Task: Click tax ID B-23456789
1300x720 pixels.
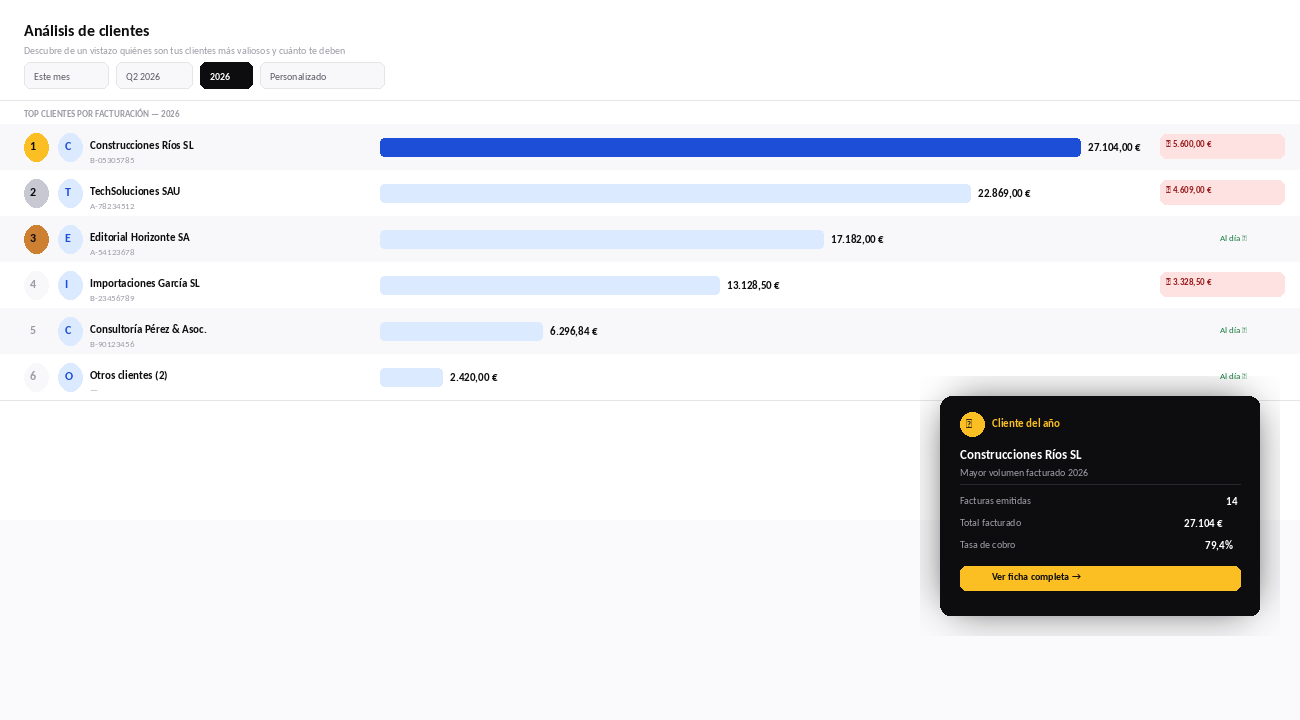Action: [x=112, y=298]
